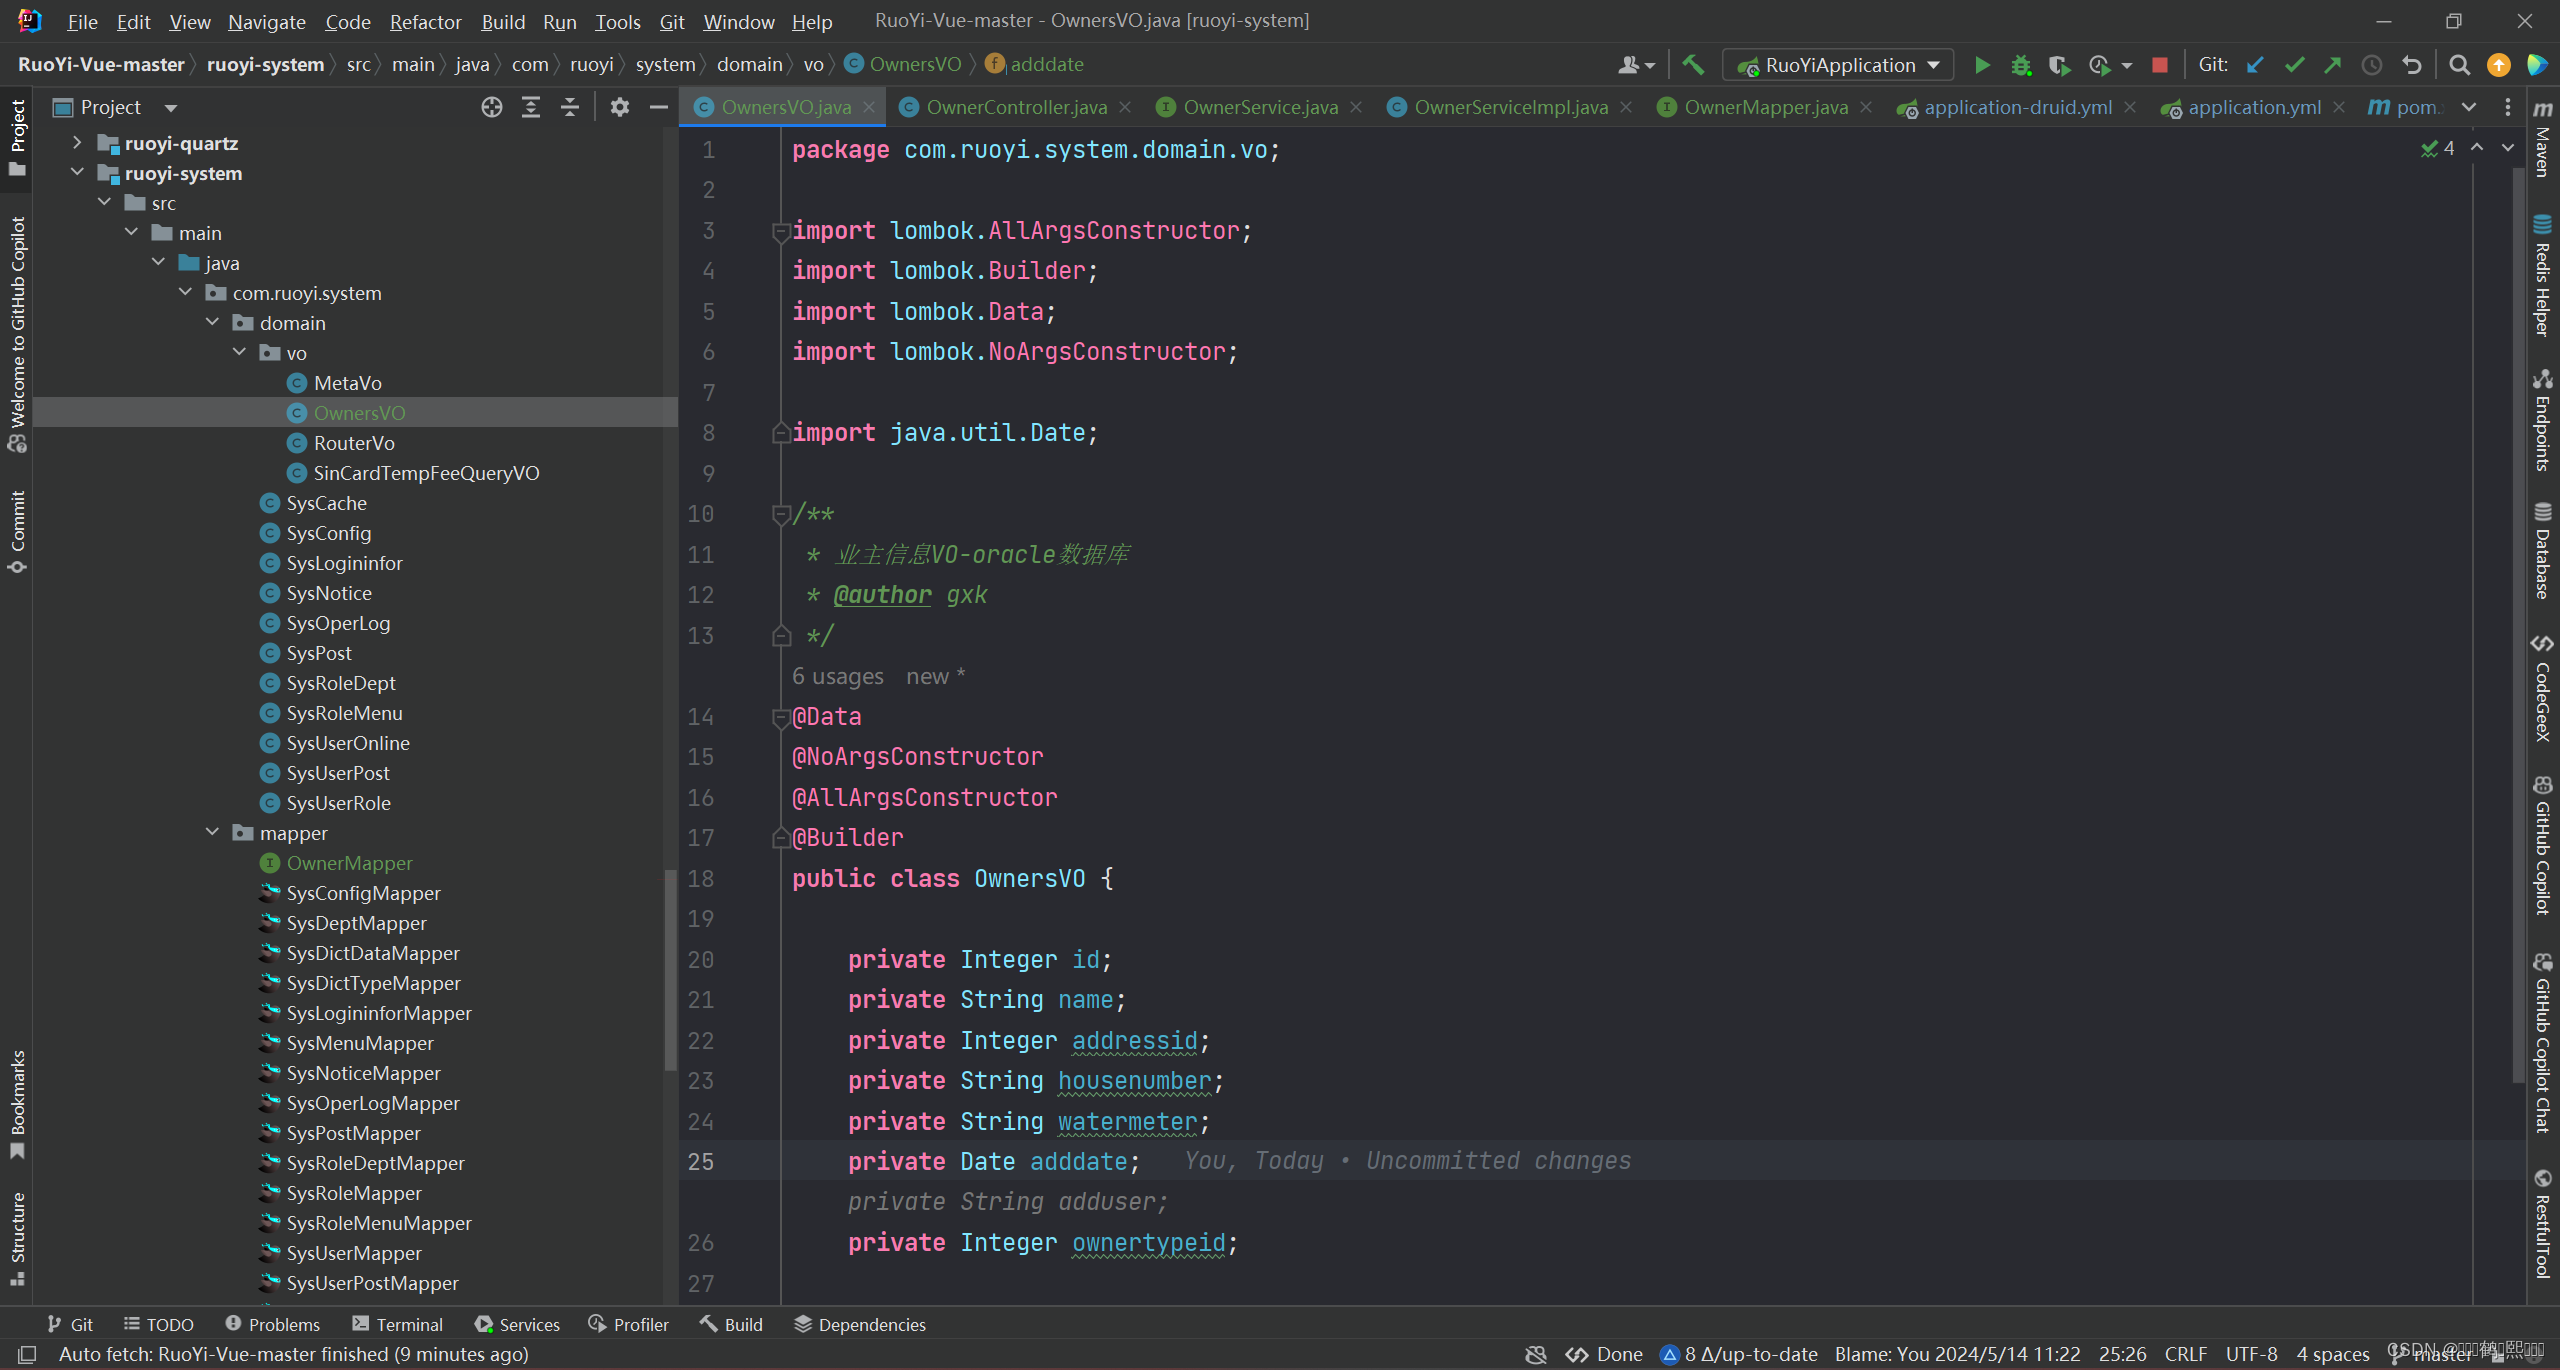This screenshot has width=2560, height=1370.
Task: Click Git update project arrow icon
Action: coord(2255,65)
